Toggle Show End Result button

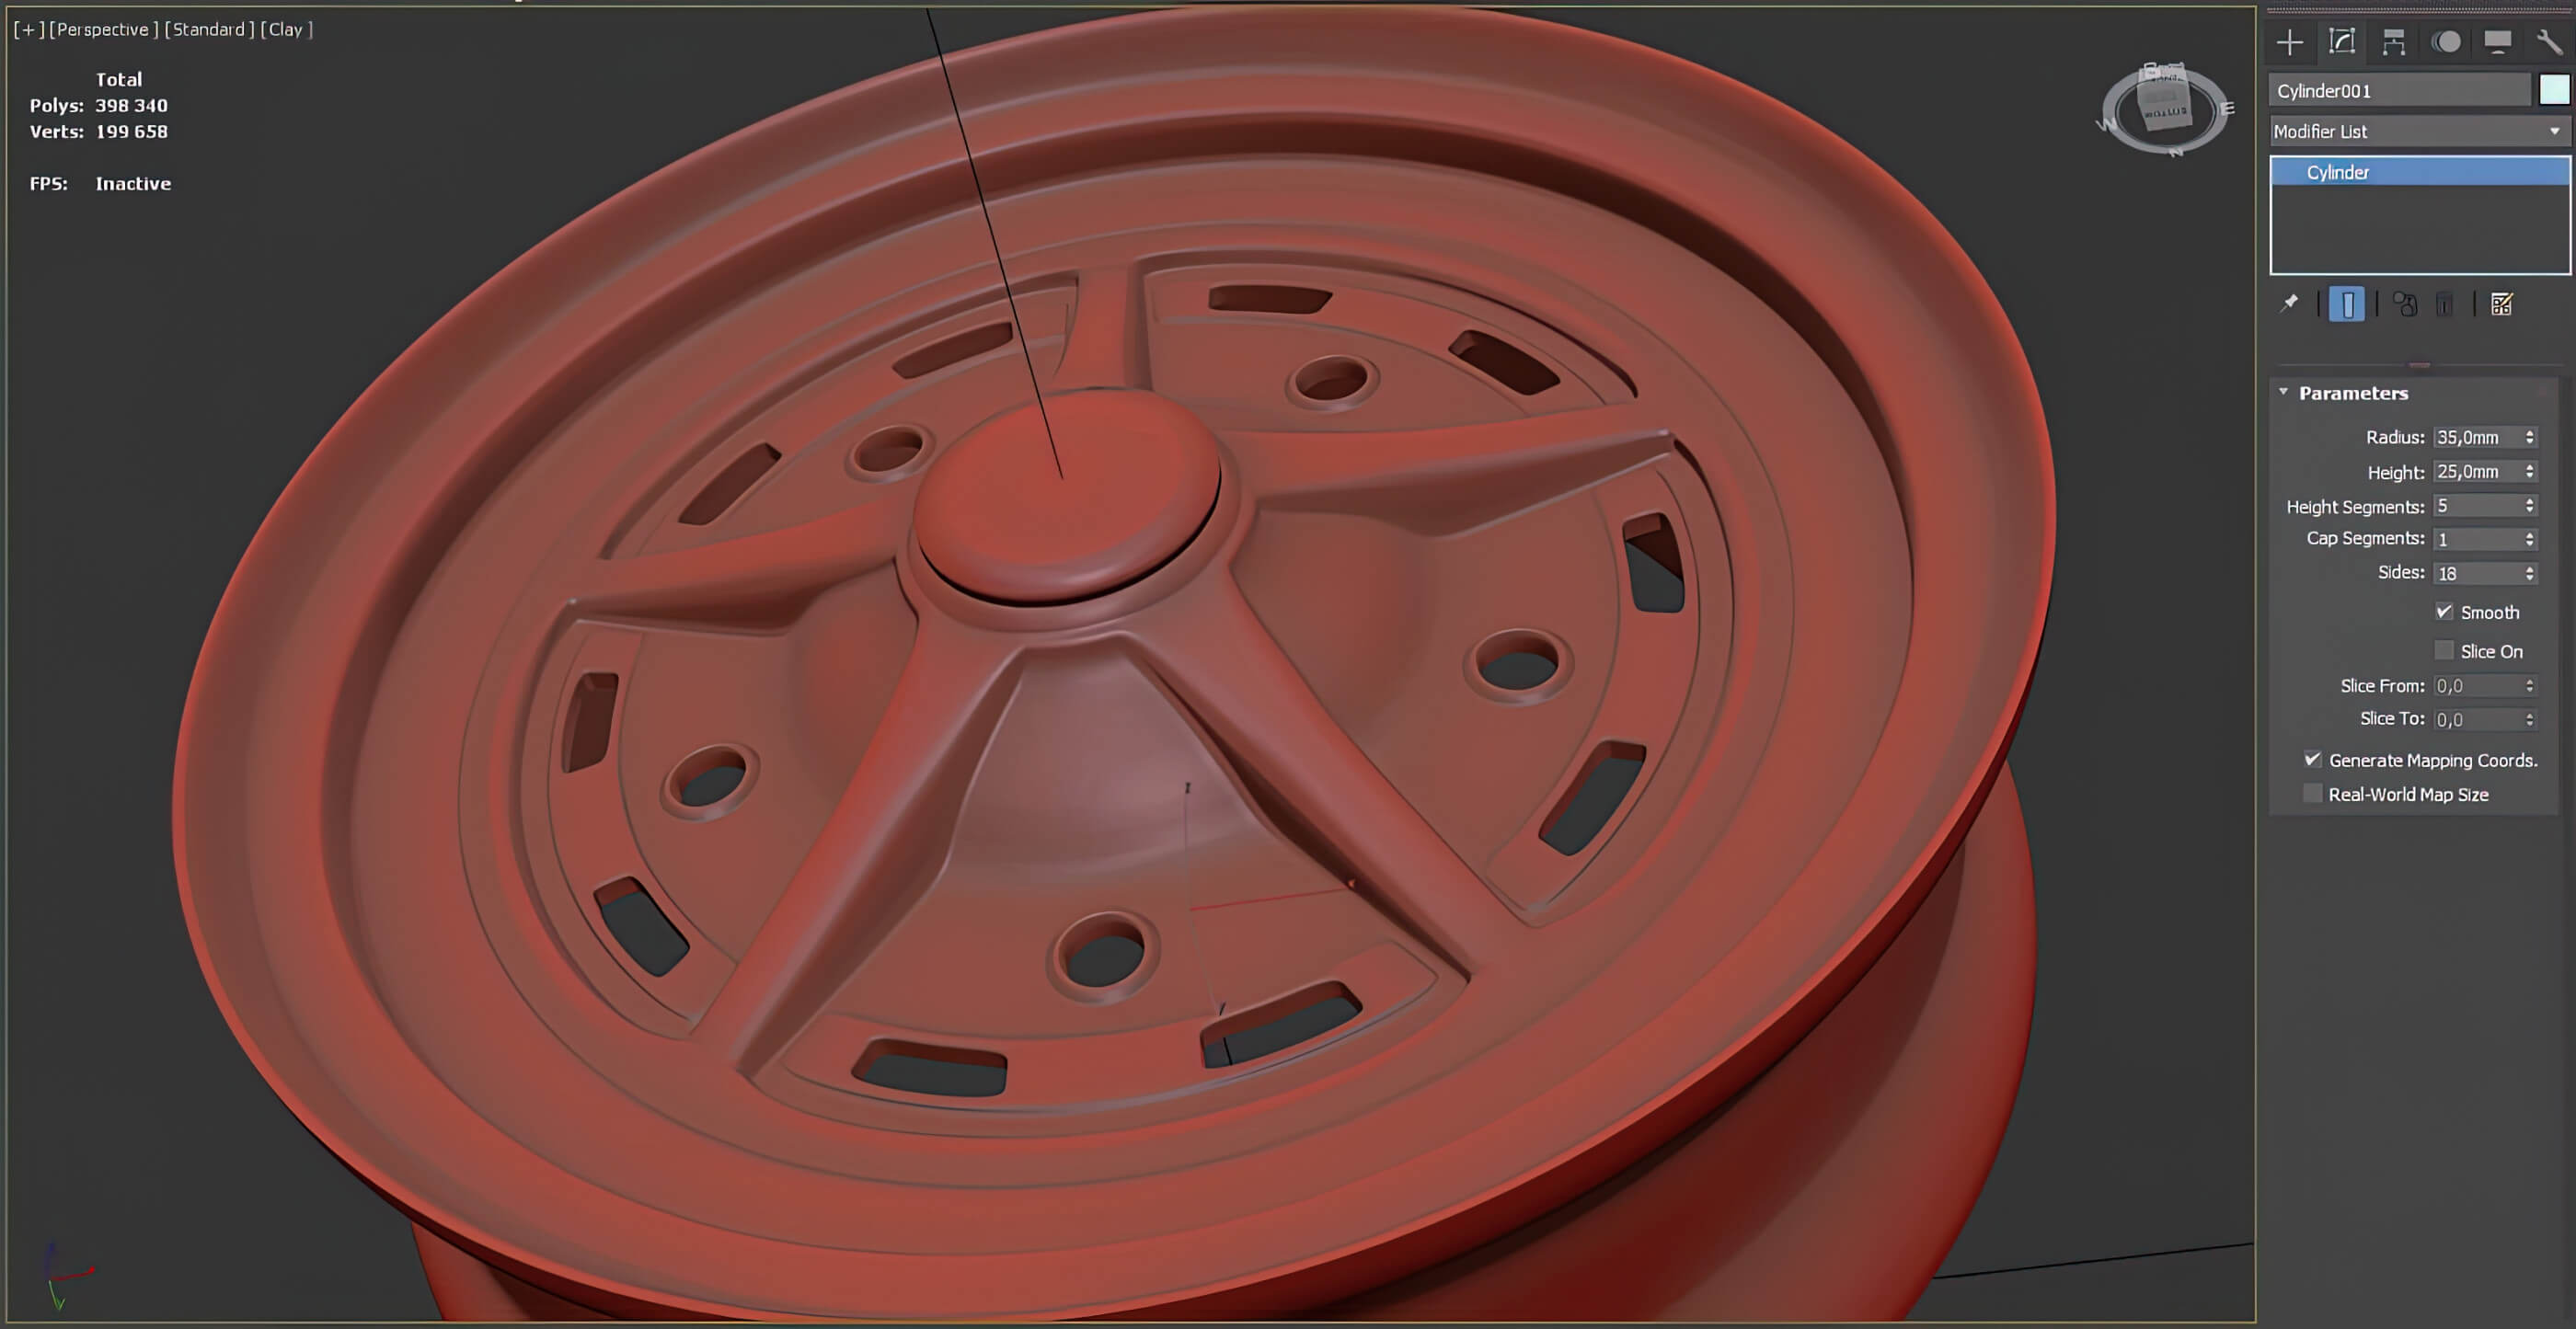tap(2346, 304)
